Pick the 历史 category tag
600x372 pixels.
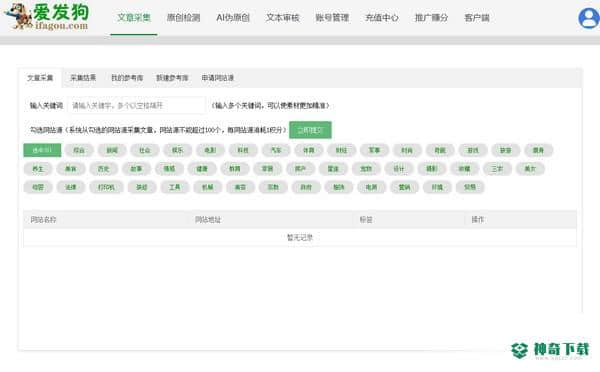[104, 169]
